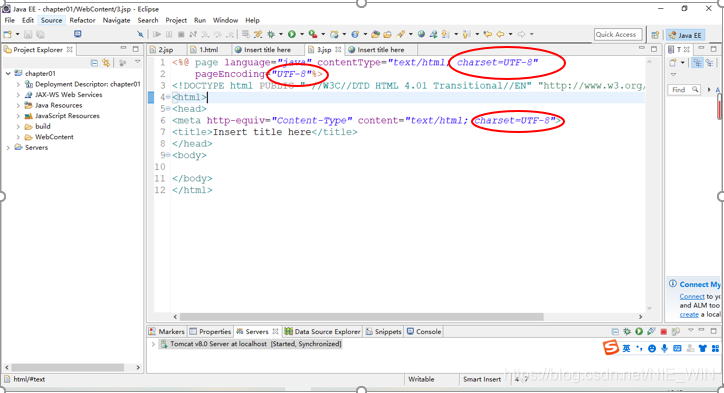Expand the chapter01 project node arrow
Viewport: 724px width, 393px height.
pyautogui.click(x=8, y=73)
